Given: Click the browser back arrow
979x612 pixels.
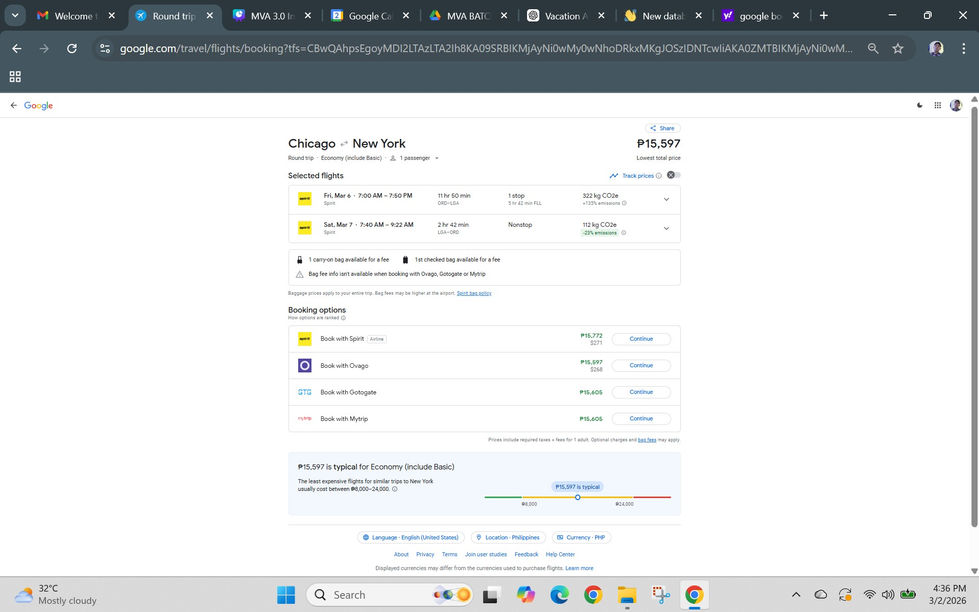Looking at the screenshot, I should pyautogui.click(x=17, y=48).
